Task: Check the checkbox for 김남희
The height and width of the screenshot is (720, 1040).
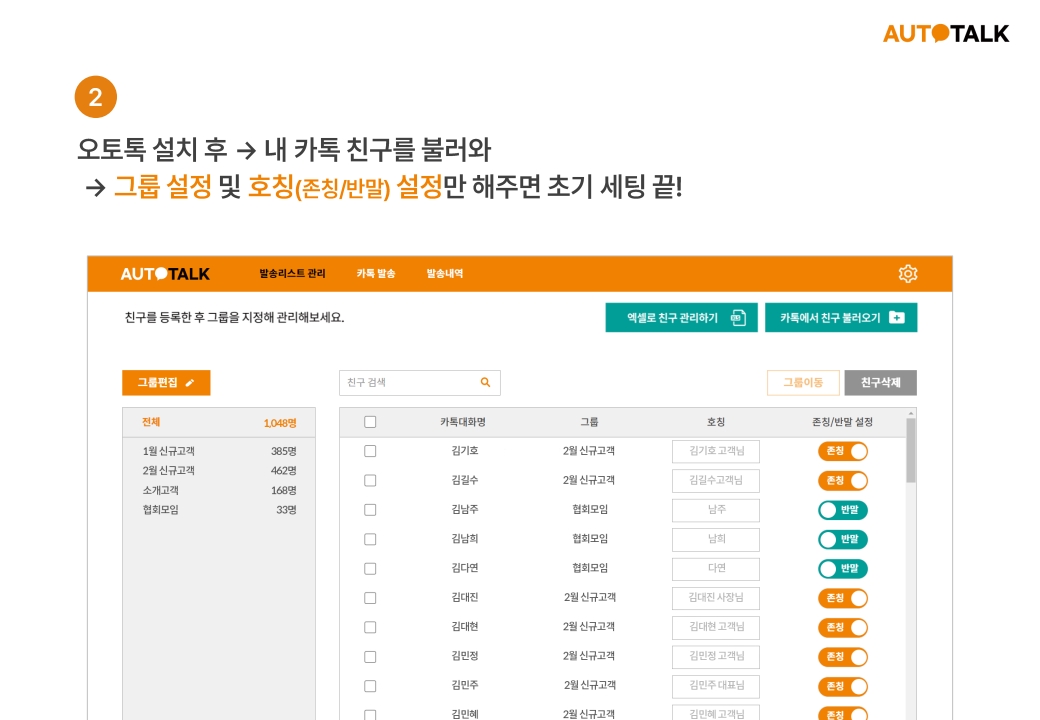Action: coord(370,539)
